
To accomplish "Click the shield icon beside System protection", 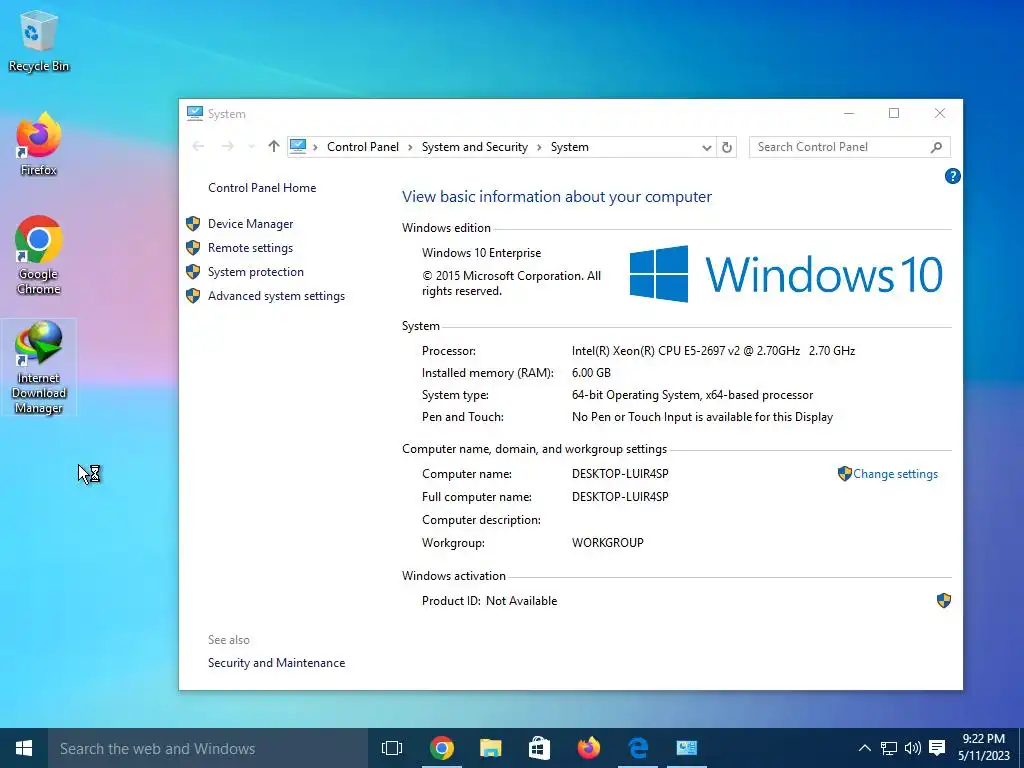I will tap(193, 272).
